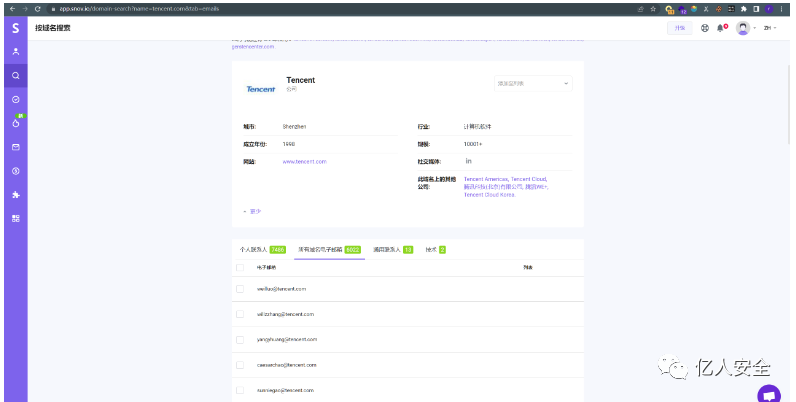Click the weiliuo@tencent.com email text
Screen dimensions: 796x402
(281, 289)
